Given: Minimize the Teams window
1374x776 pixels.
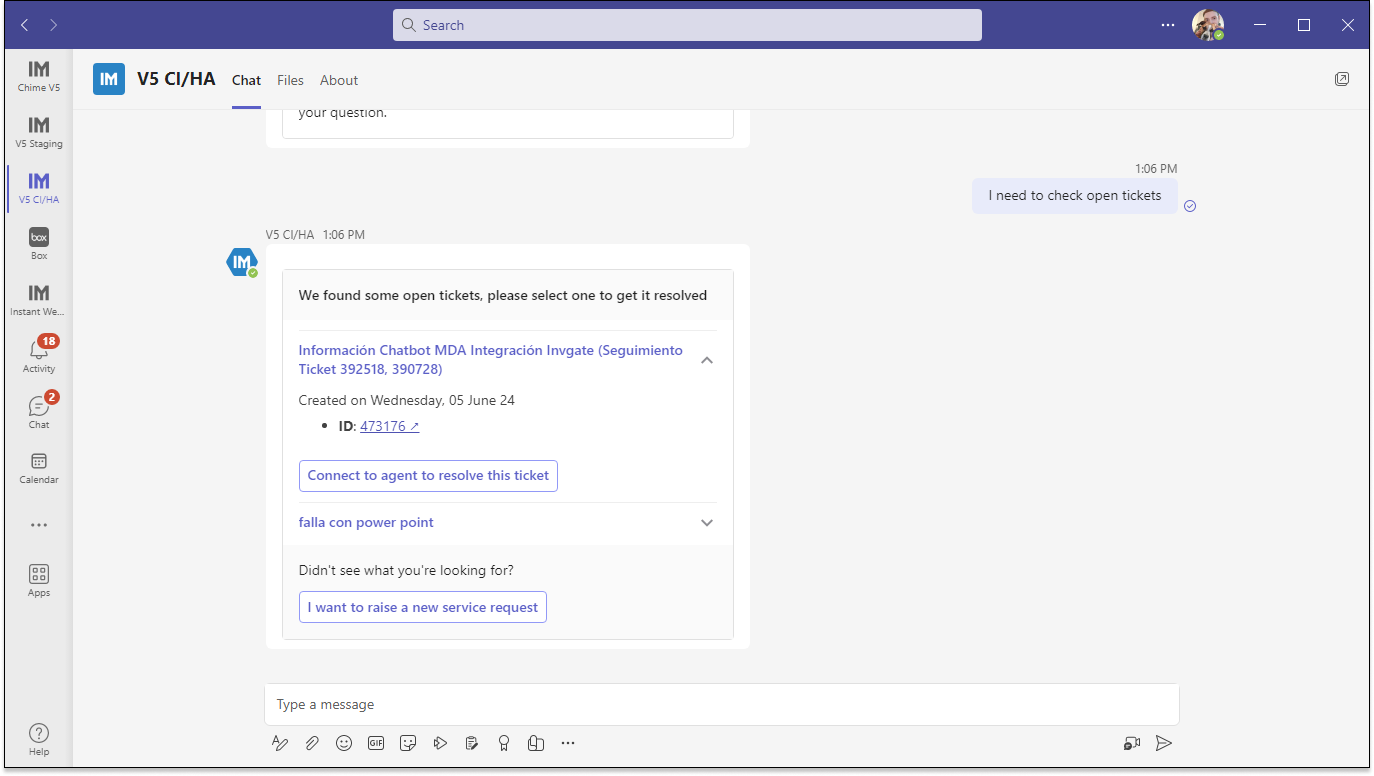Looking at the screenshot, I should click(x=1259, y=25).
